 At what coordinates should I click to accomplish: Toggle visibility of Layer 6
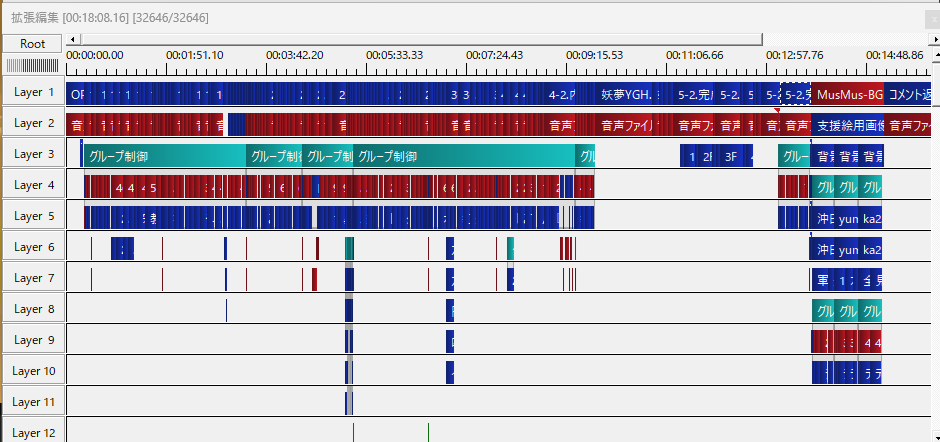[33, 247]
